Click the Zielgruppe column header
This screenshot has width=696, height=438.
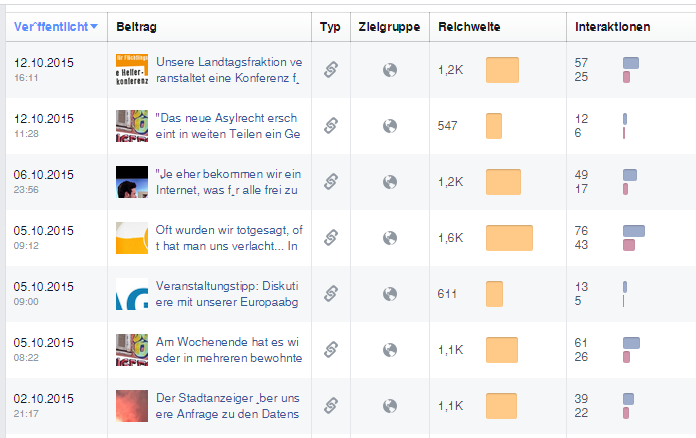(389, 27)
